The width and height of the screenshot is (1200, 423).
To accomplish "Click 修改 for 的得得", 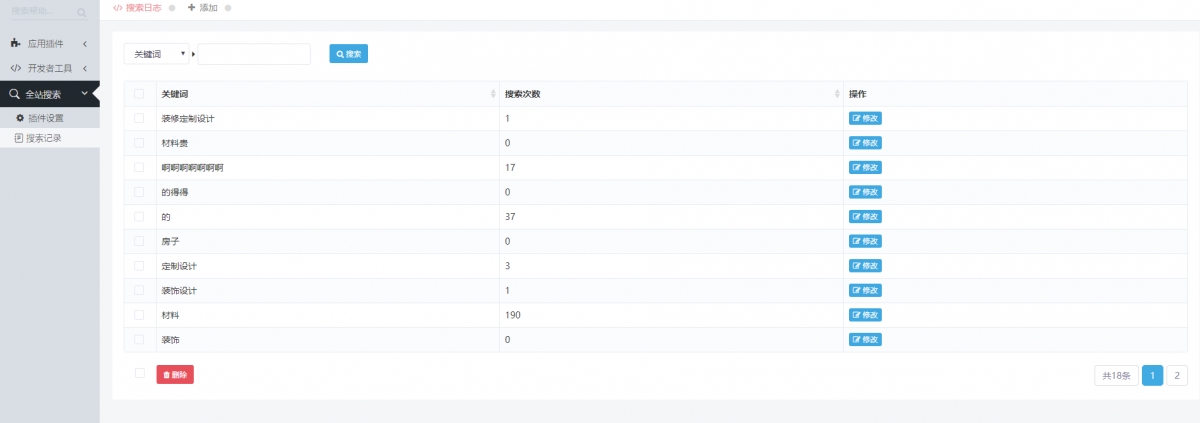I will click(865, 192).
